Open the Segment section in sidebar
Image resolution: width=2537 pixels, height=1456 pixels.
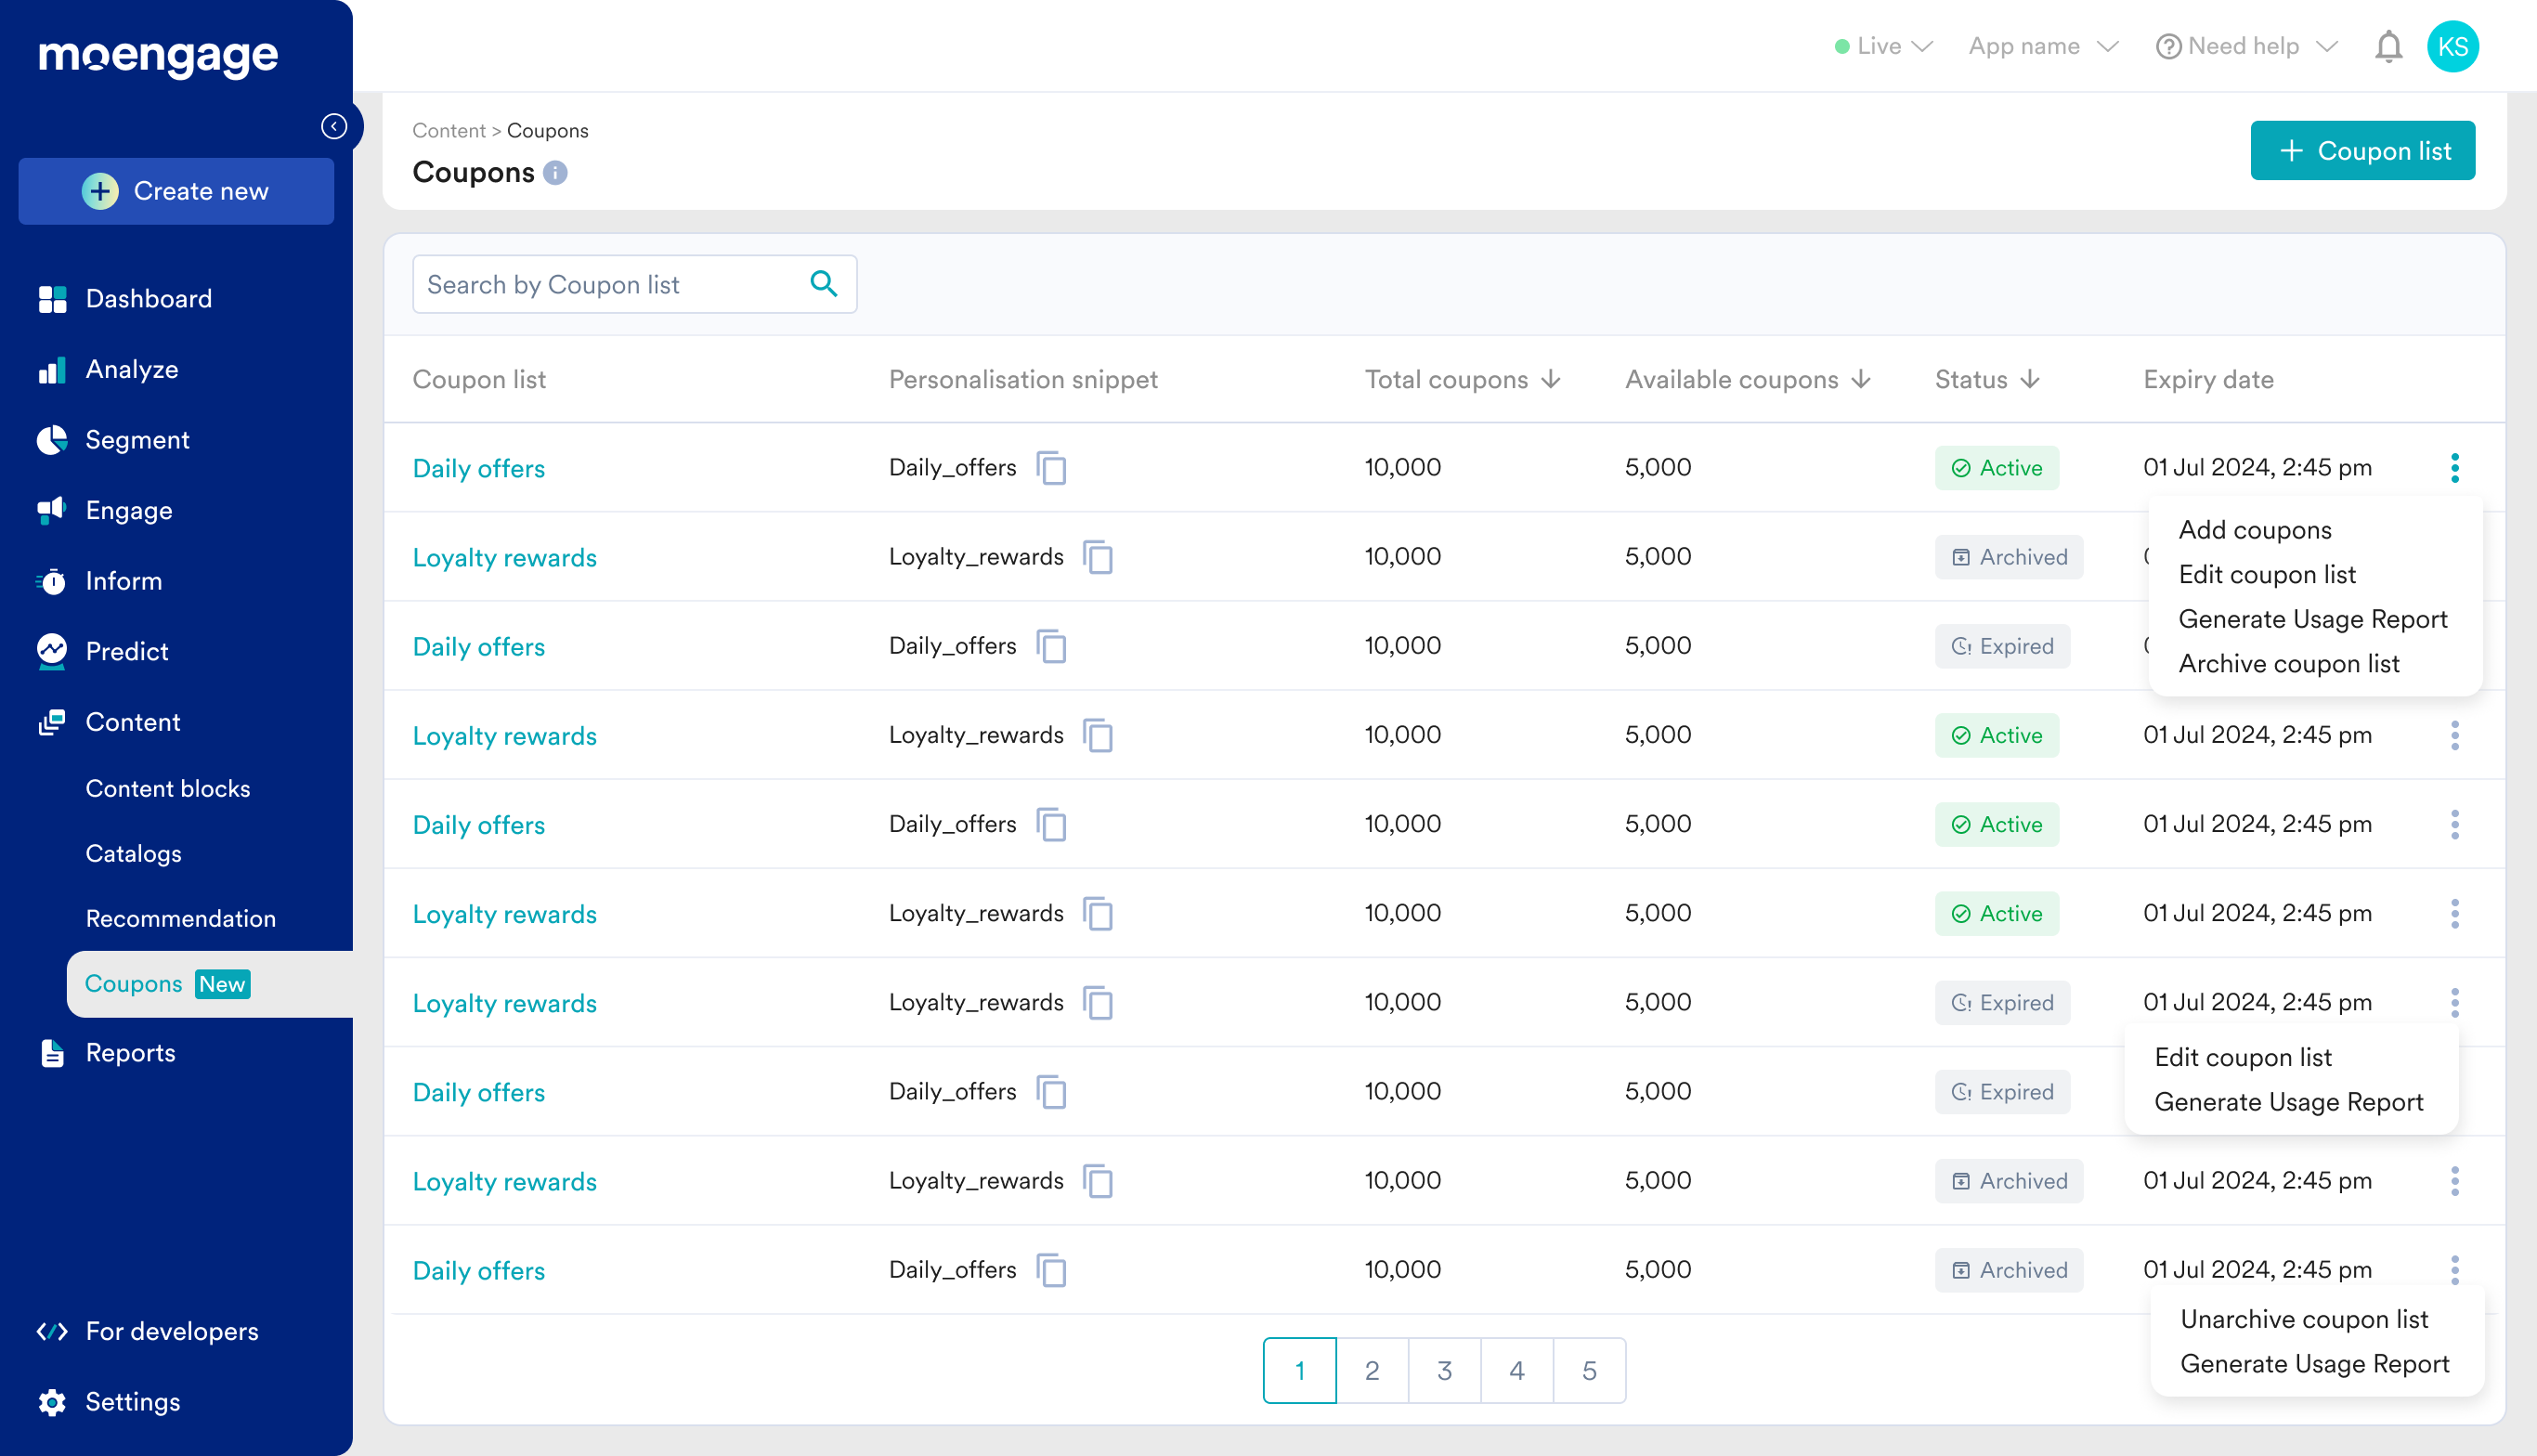coord(137,440)
